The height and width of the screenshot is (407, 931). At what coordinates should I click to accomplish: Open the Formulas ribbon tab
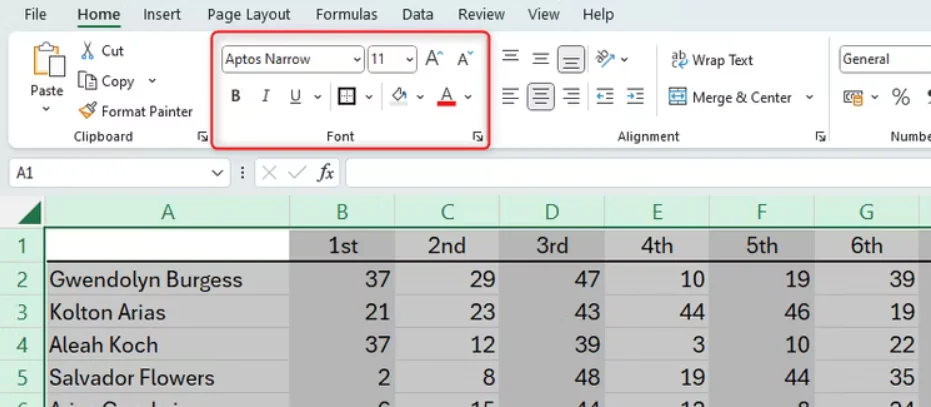346,15
